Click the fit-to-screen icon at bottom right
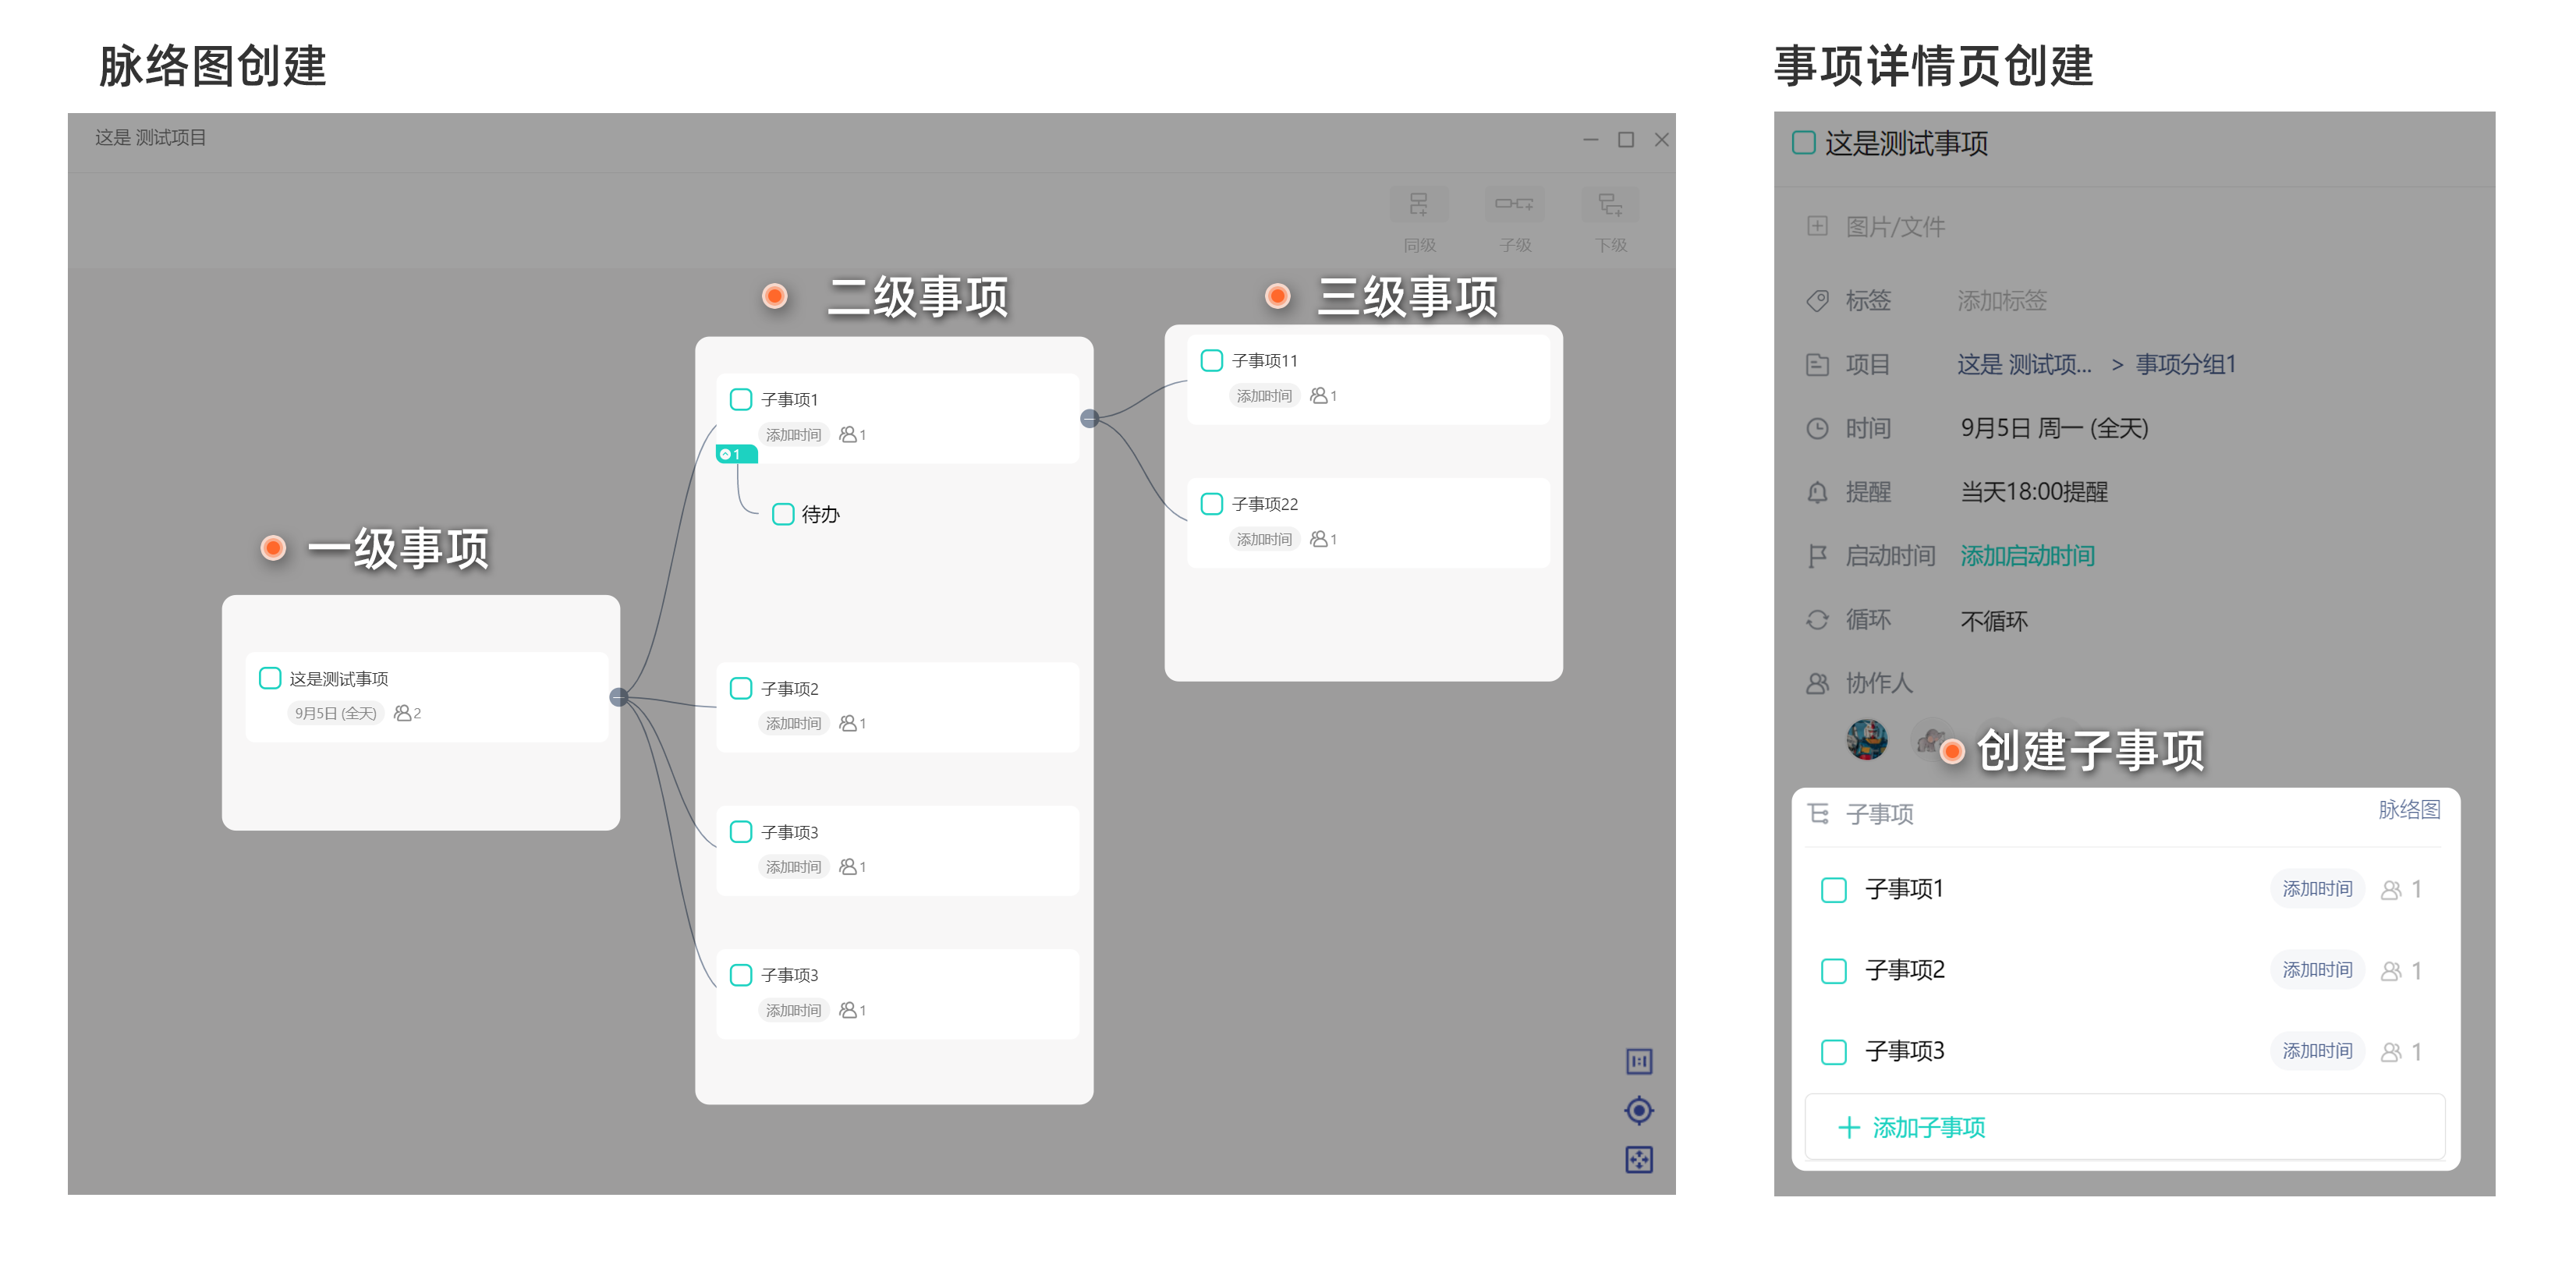This screenshot has width=2576, height=1265. click(1639, 1160)
